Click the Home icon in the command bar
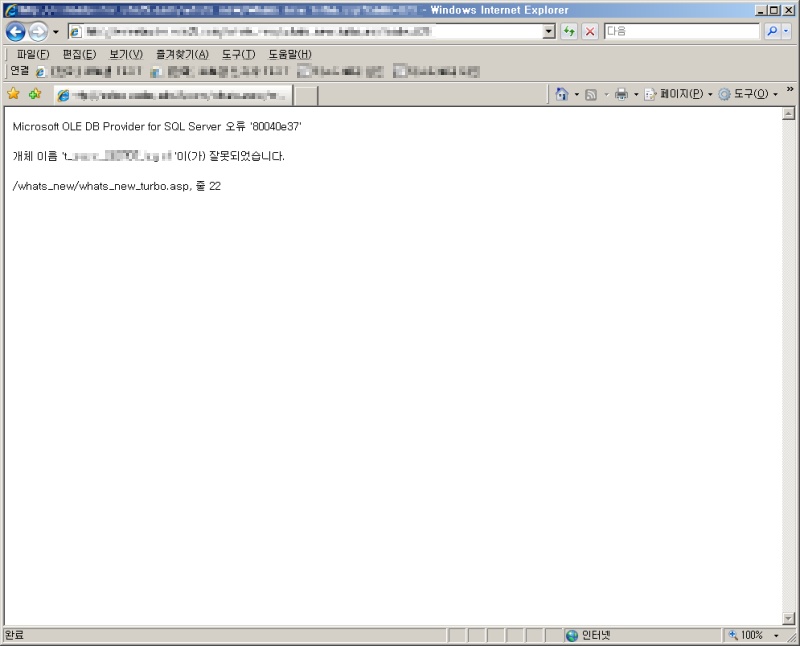This screenshot has width=800, height=646. [x=562, y=94]
